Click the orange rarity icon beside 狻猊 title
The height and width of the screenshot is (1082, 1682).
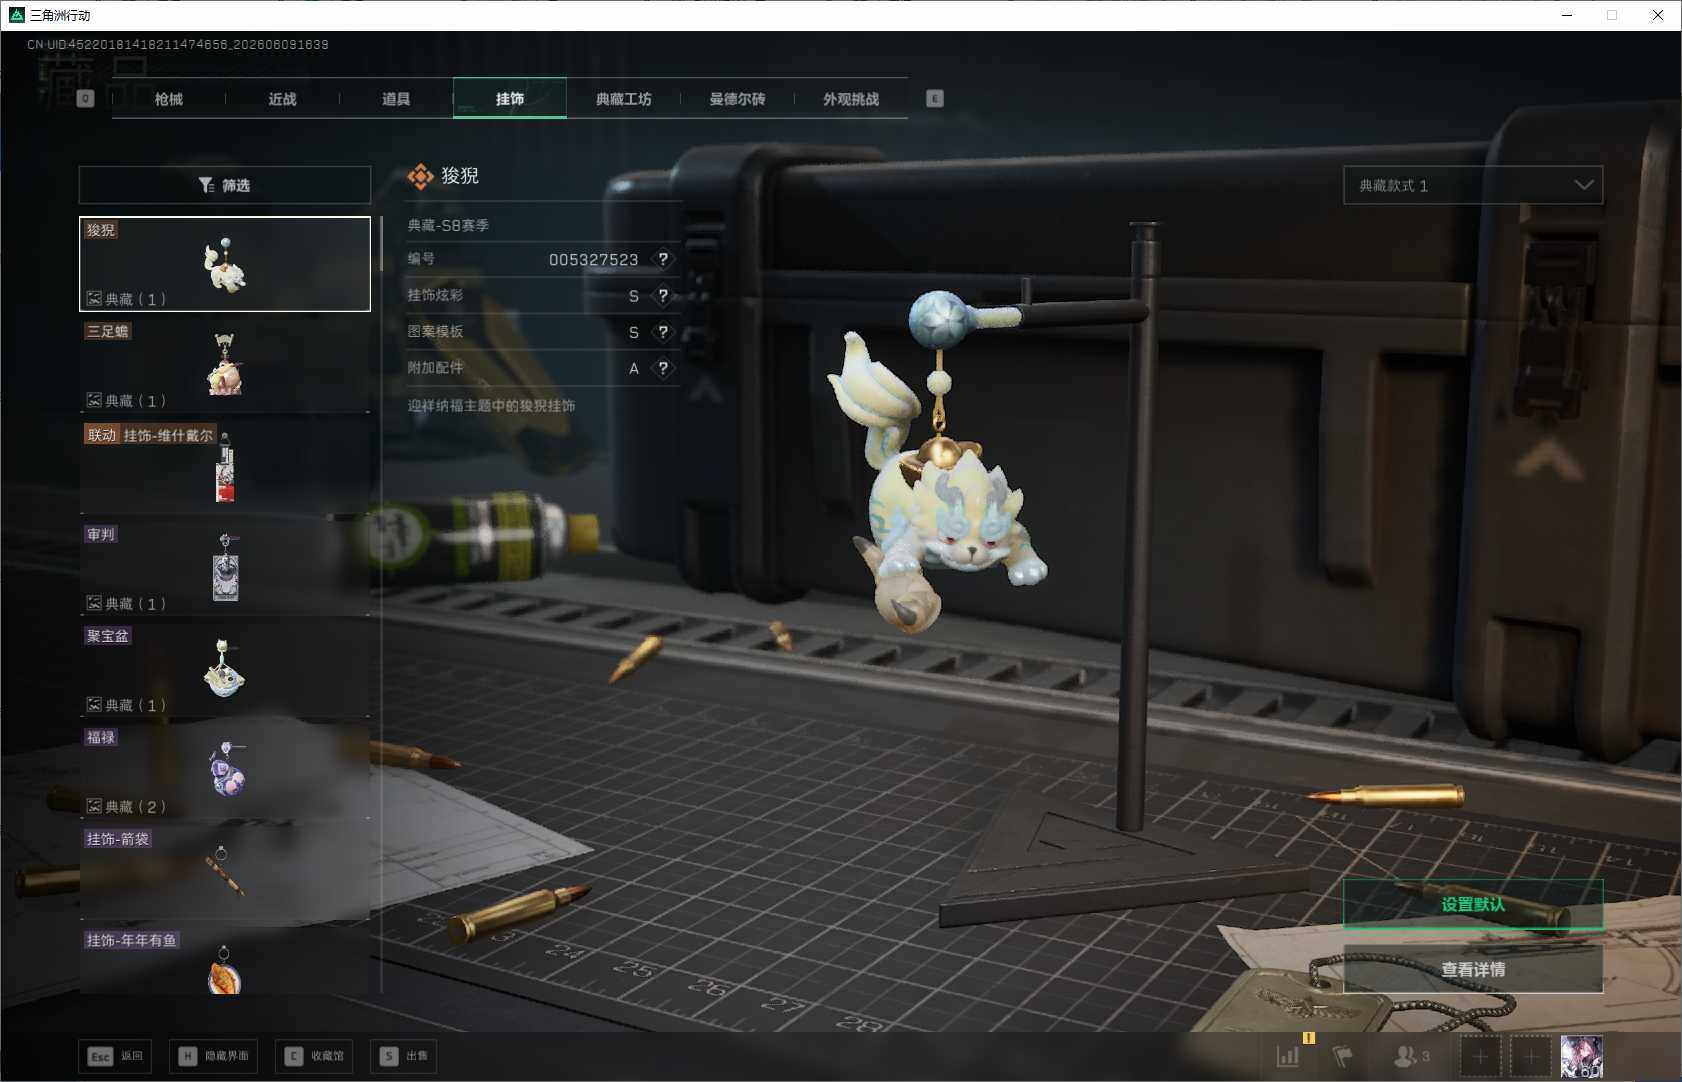(420, 176)
